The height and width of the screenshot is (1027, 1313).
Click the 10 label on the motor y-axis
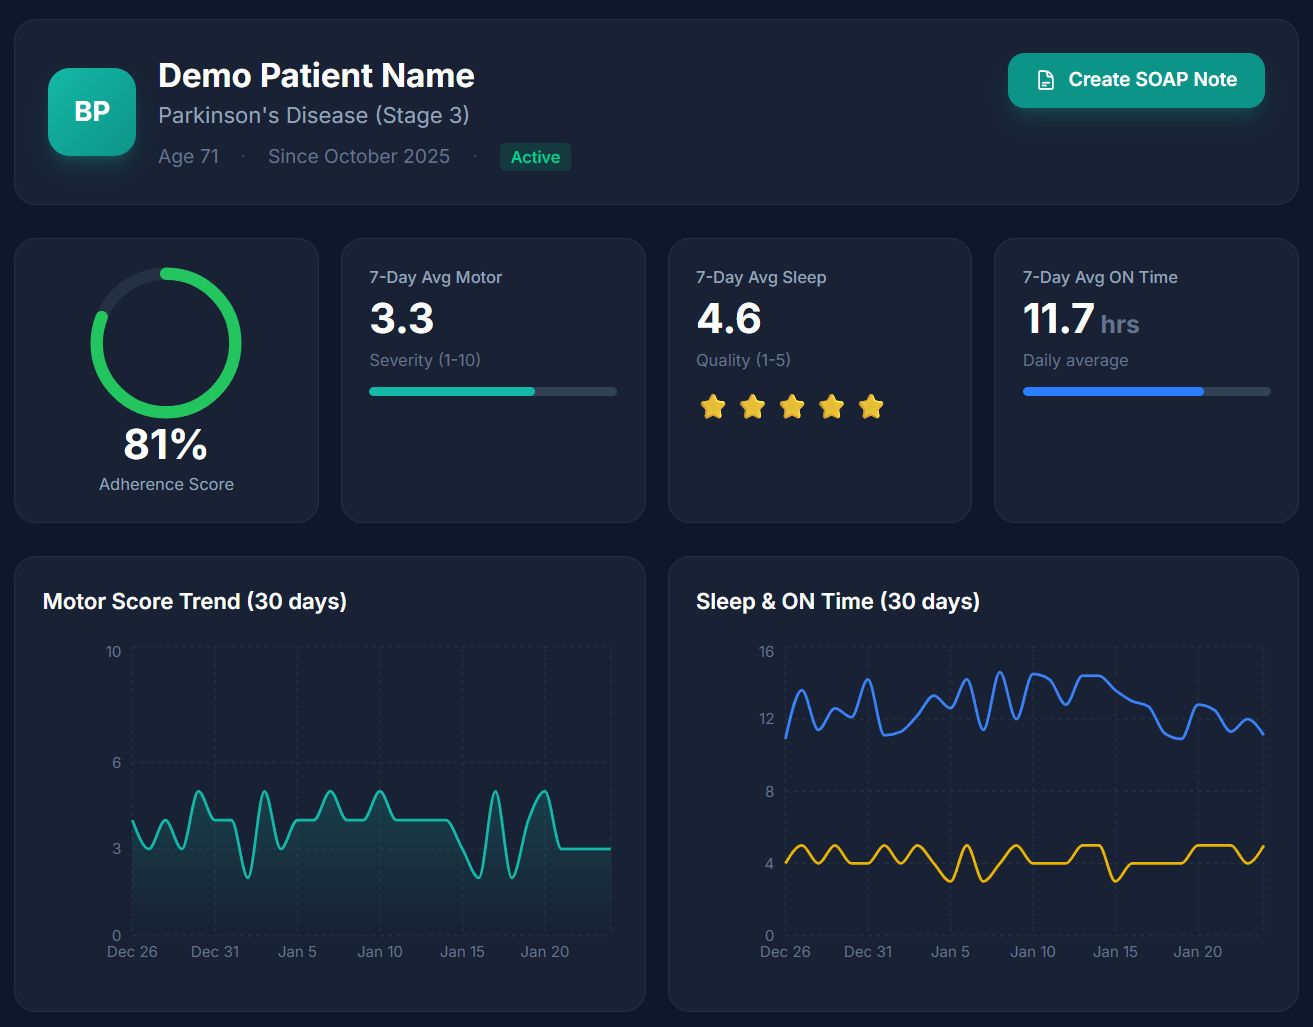tap(113, 652)
